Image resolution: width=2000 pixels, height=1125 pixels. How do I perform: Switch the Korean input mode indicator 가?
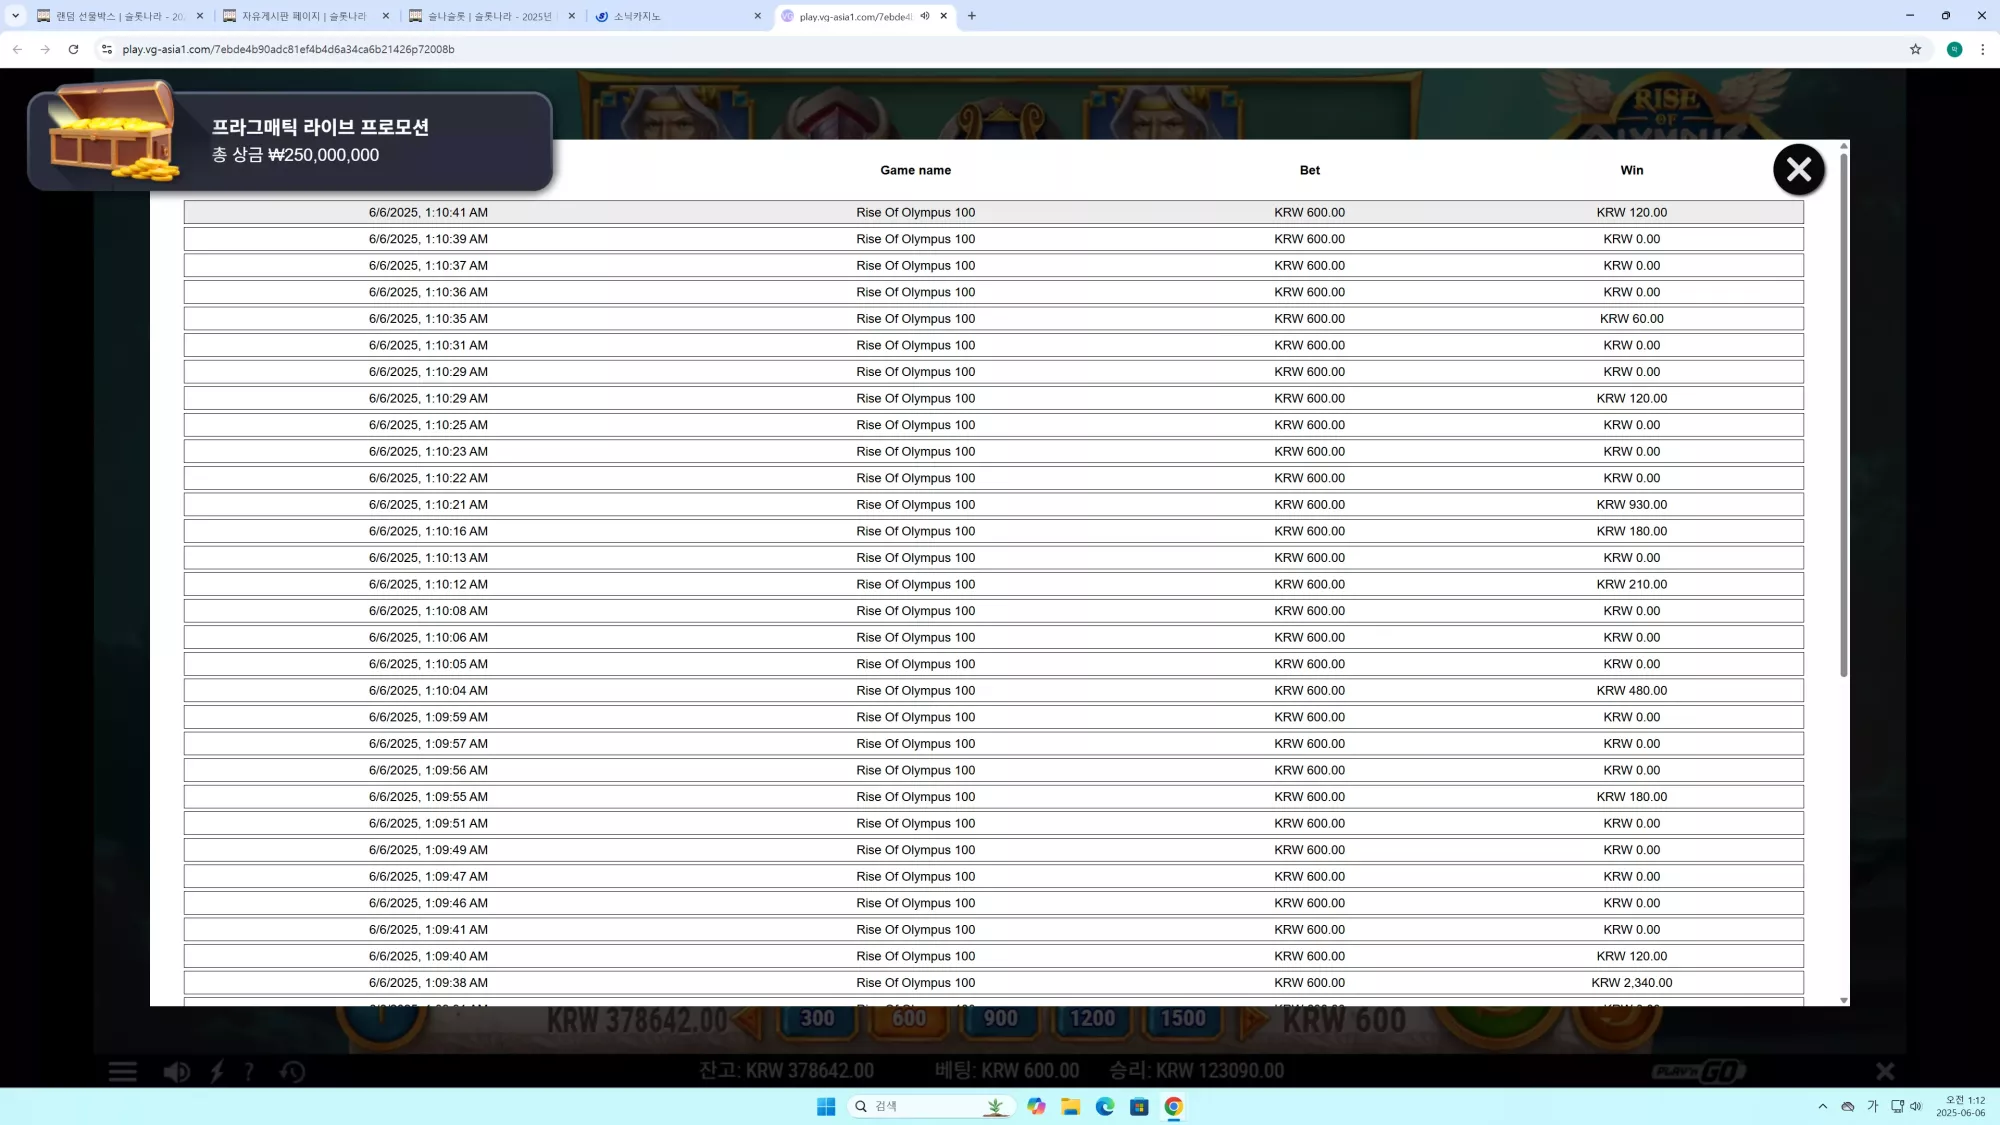tap(1873, 1106)
